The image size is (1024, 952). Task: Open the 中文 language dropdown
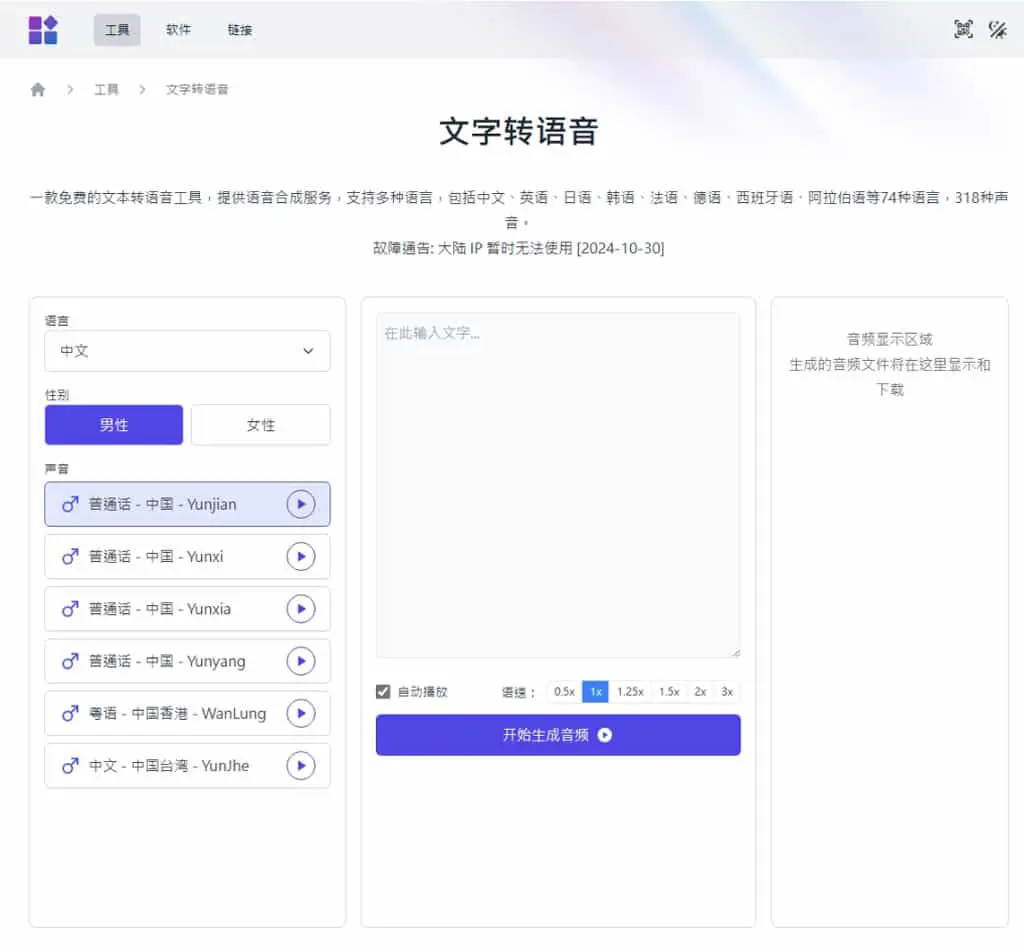pos(187,351)
